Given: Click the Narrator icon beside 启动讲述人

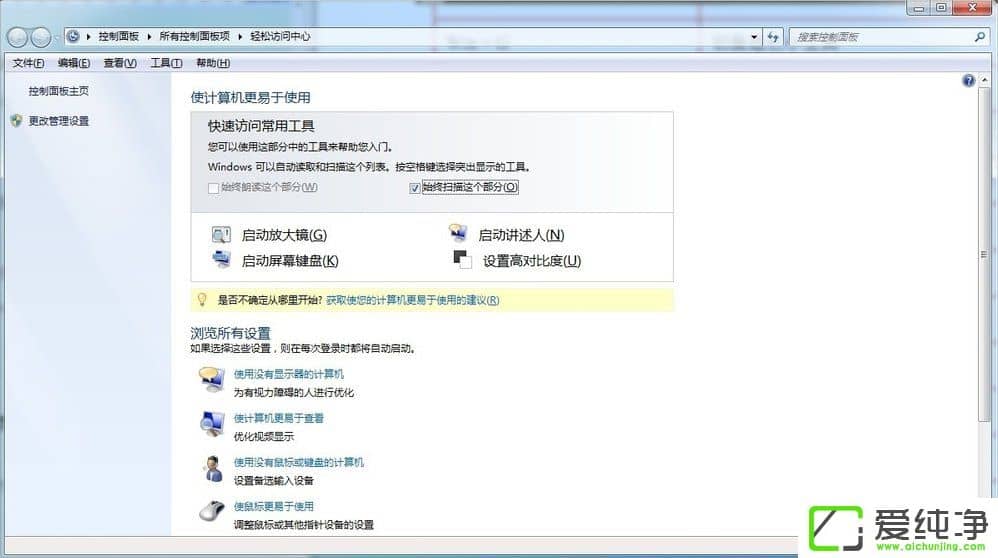Looking at the screenshot, I should 458,235.
